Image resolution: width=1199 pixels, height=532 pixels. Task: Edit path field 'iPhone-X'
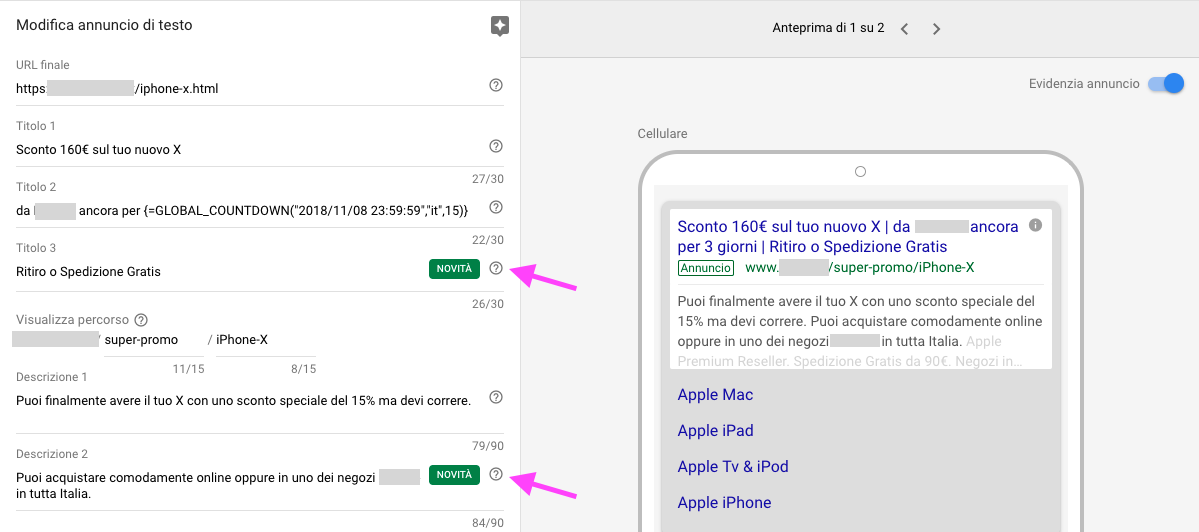click(266, 340)
